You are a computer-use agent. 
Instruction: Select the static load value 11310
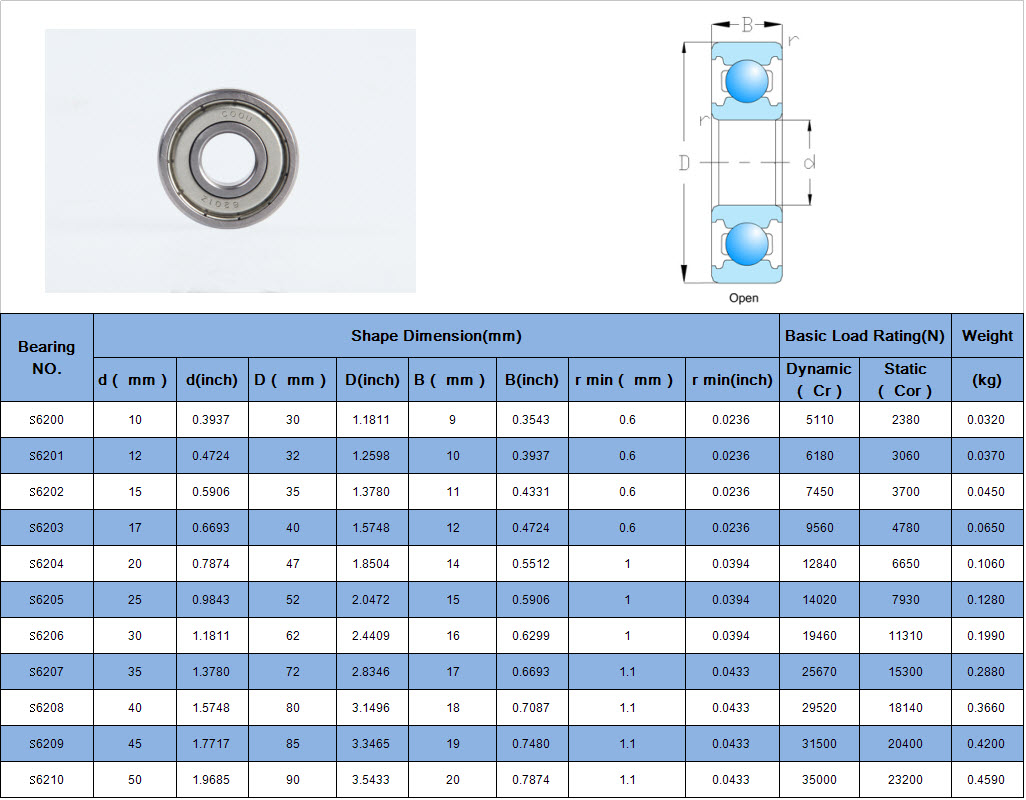[x=905, y=636]
